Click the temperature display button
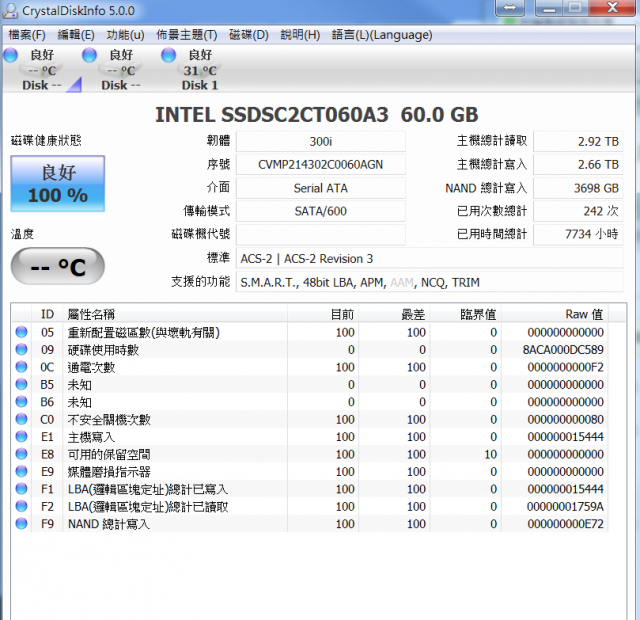 point(58,267)
